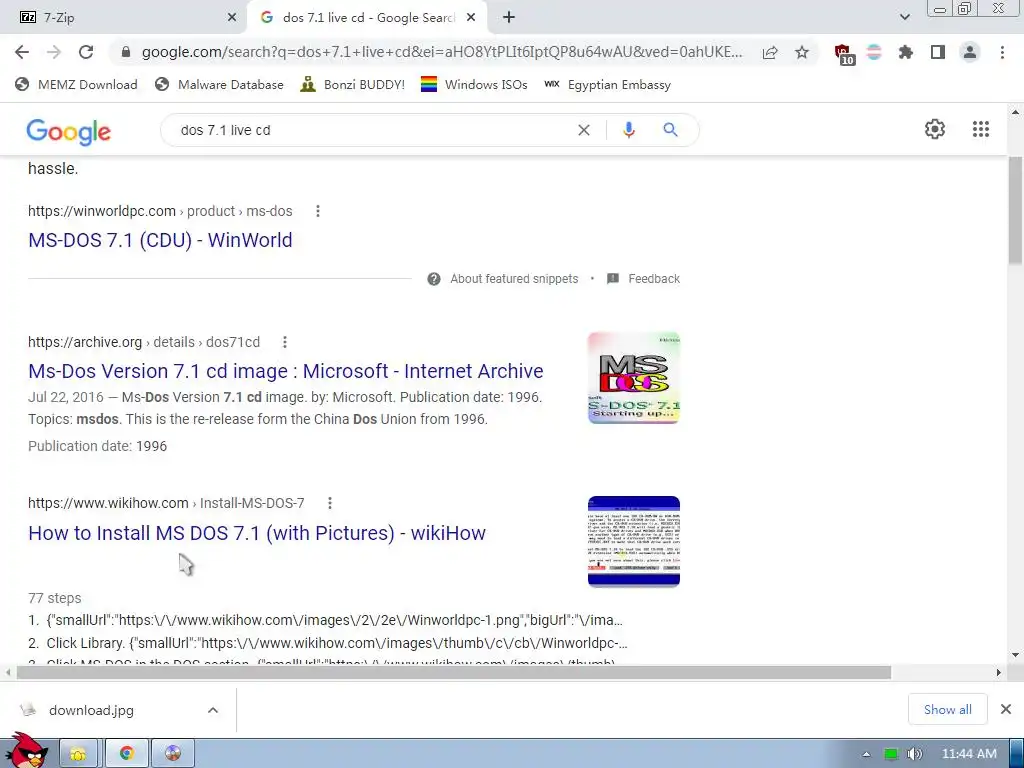
Task: Click the Feedback flag icon
Action: point(613,279)
